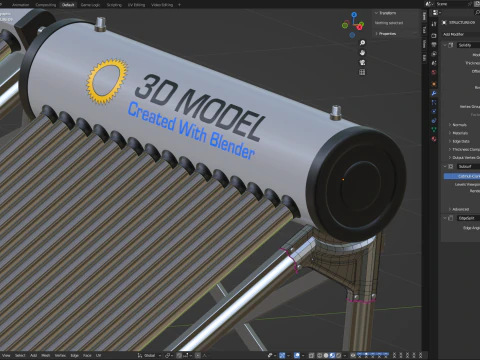Switch to the Animation workspace tab
Viewport: 480px width, 360px height.
click(20, 5)
